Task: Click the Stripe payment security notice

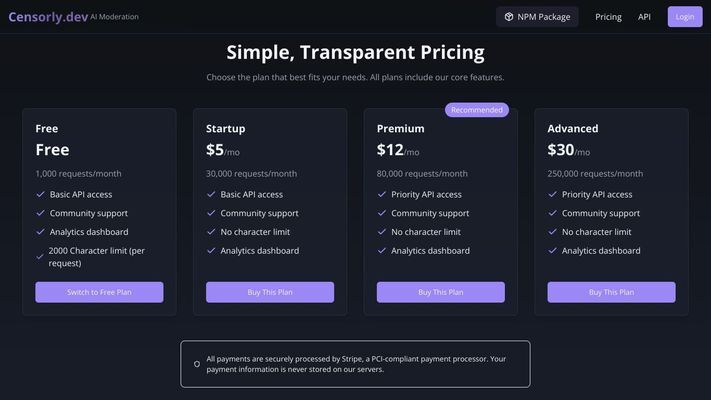Action: [355, 364]
